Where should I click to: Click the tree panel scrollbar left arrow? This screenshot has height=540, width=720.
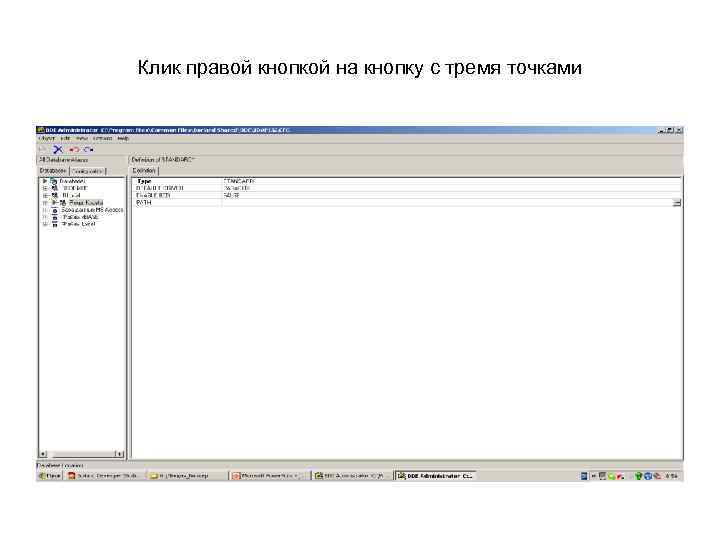pos(43,454)
